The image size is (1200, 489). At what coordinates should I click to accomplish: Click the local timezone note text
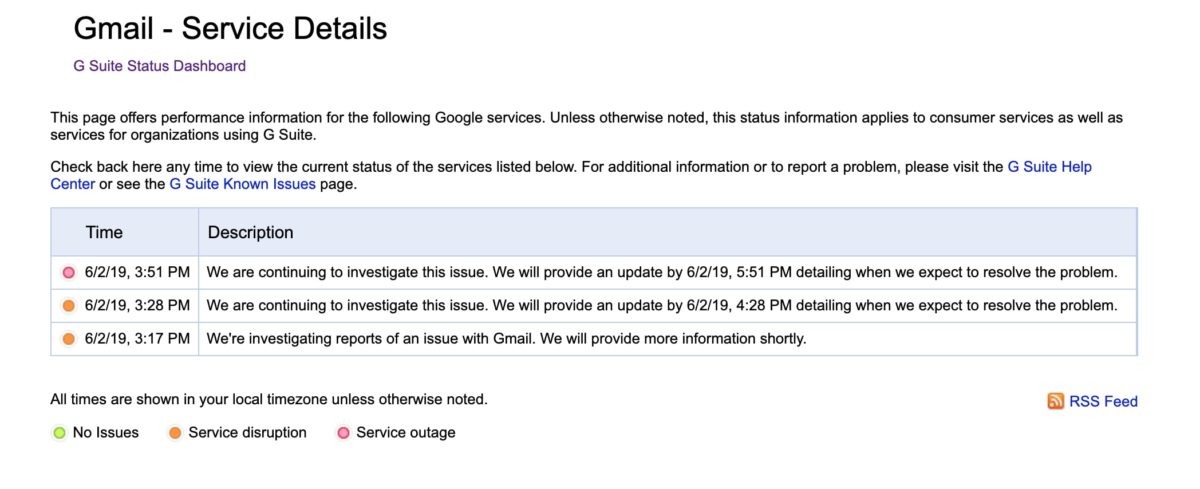click(x=269, y=399)
